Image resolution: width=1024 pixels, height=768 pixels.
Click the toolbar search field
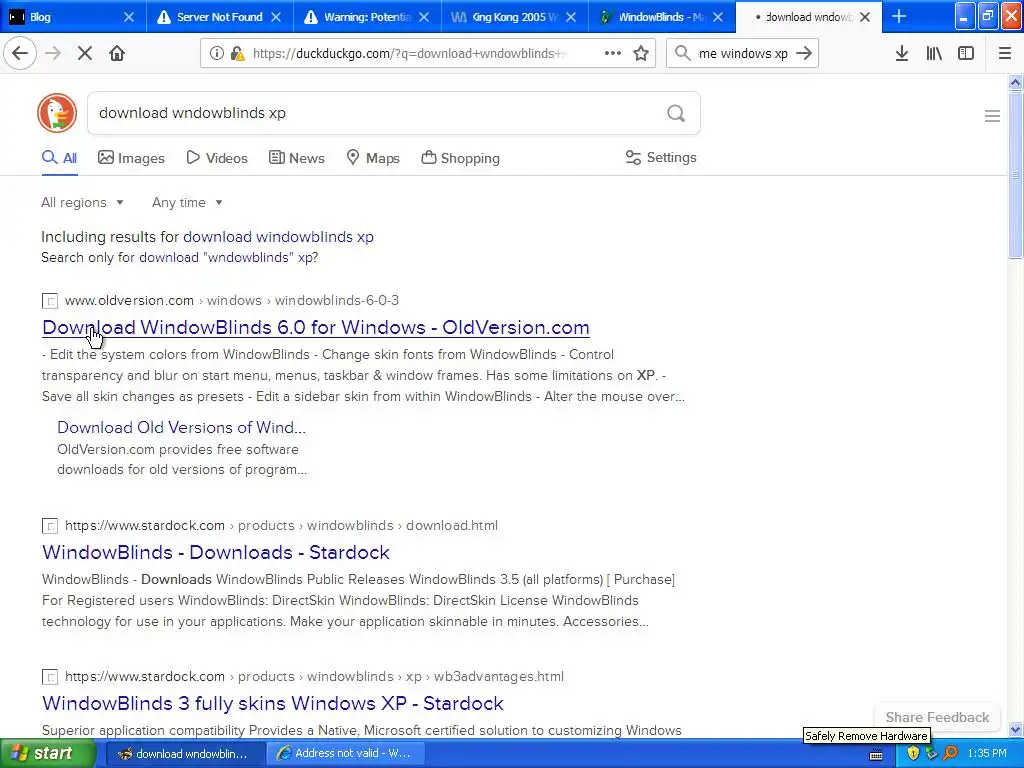click(743, 54)
